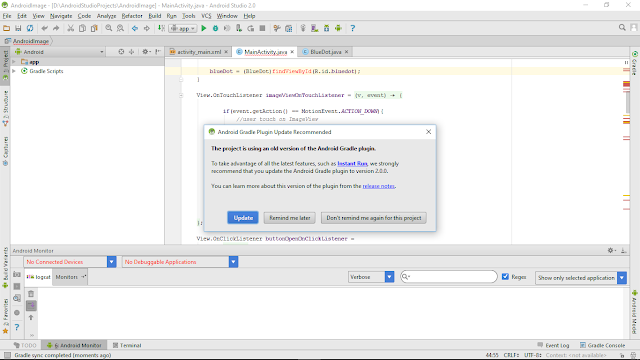The image size is (640, 360).
Task: Click the Back navigation arrow
Action: (135, 28)
